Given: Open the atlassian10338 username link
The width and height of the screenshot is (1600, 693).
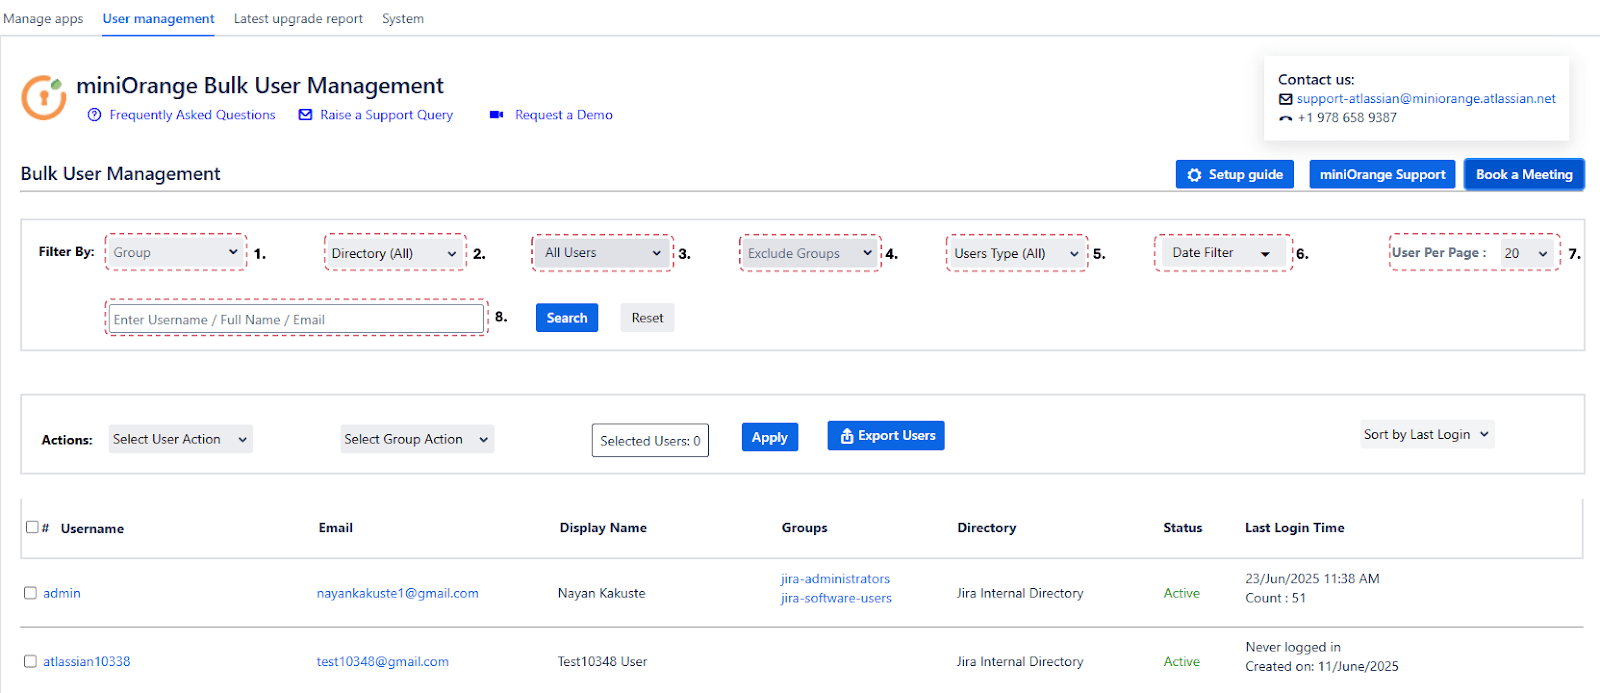Looking at the screenshot, I should point(87,661).
